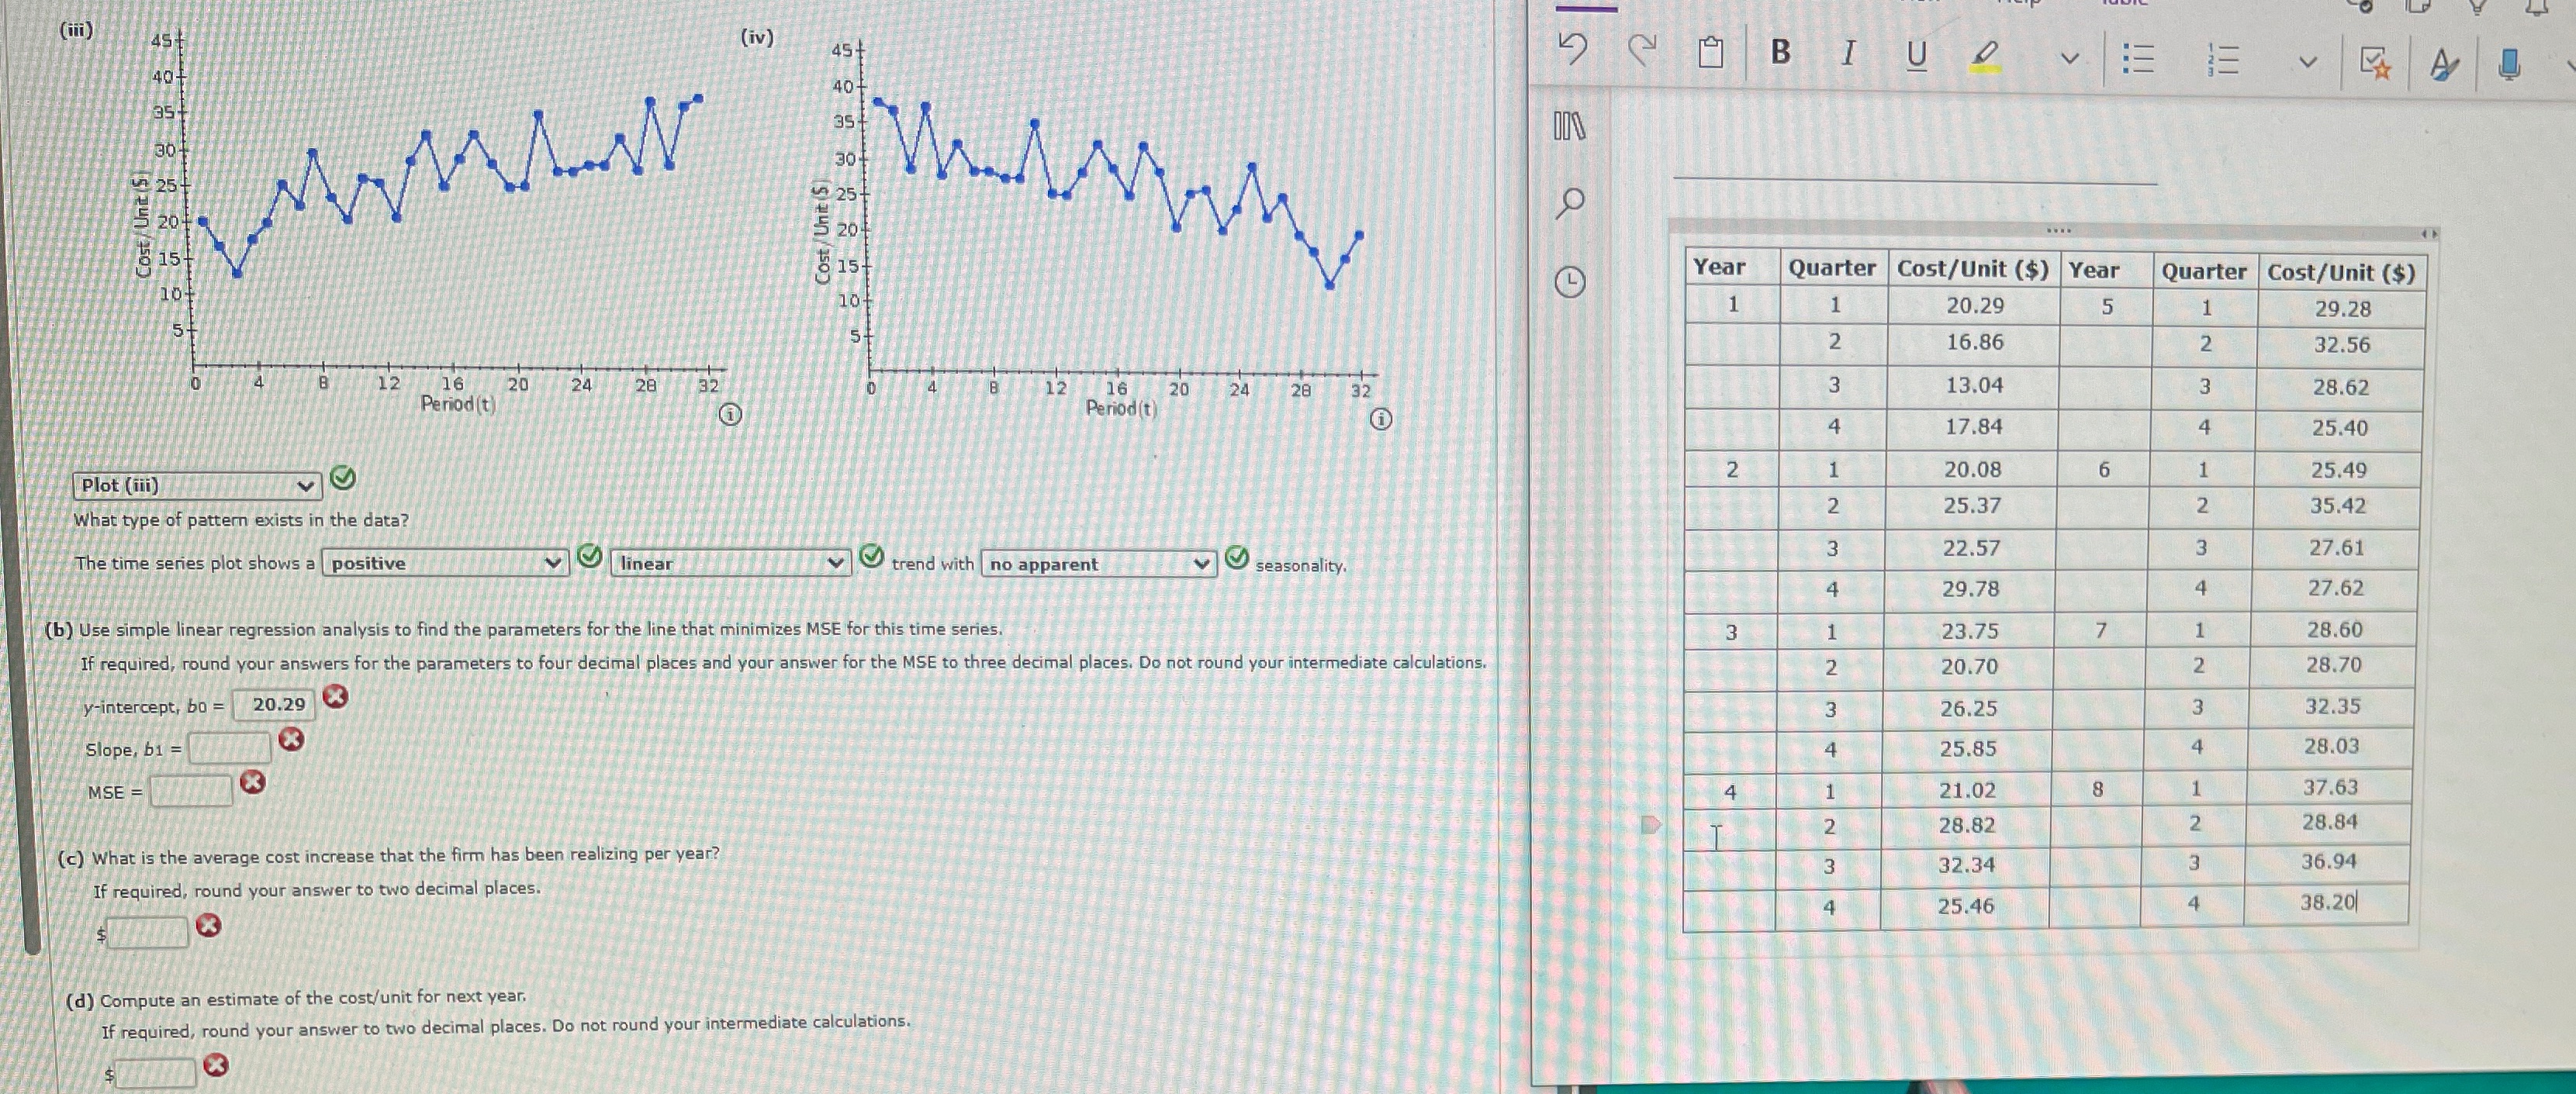2576x1094 pixels.
Task: Toggle Bold formatting
Action: [1780, 52]
